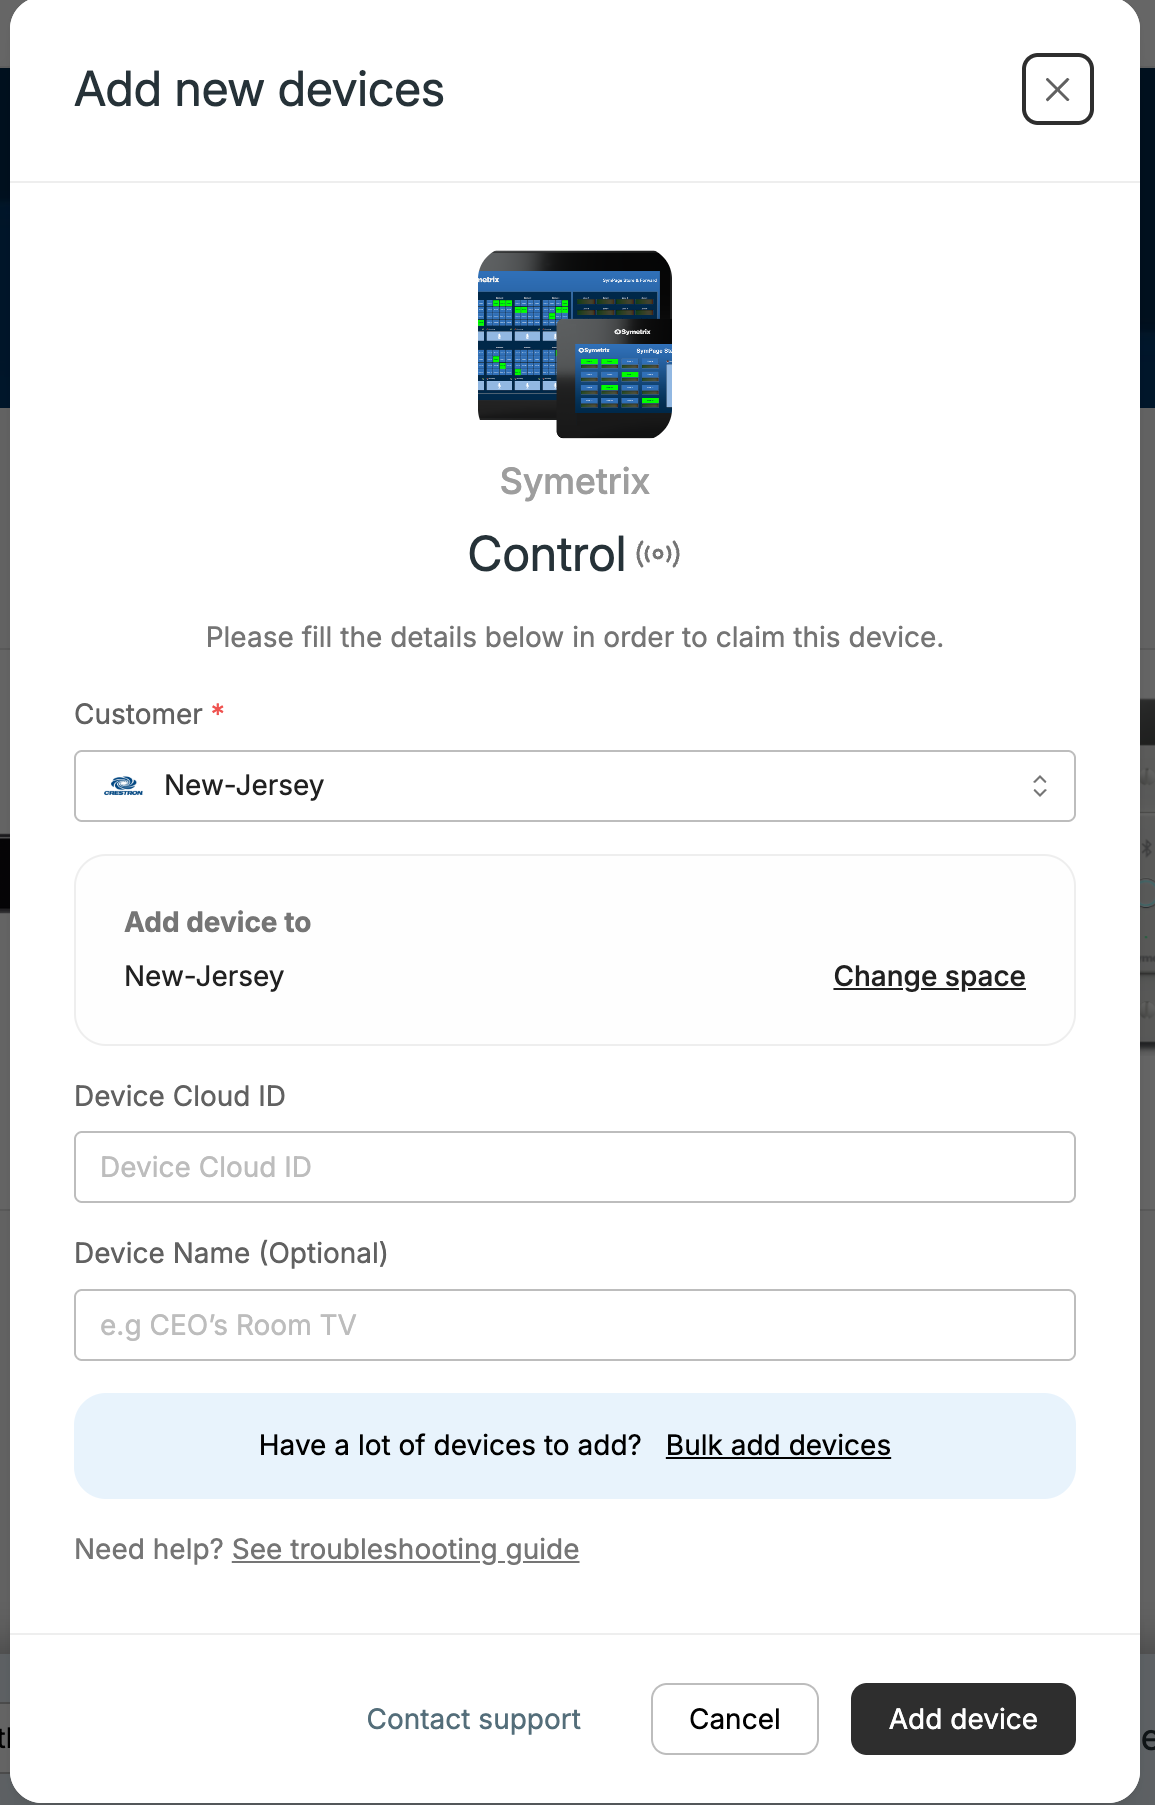Click the Device Cloud ID field label

click(x=180, y=1096)
